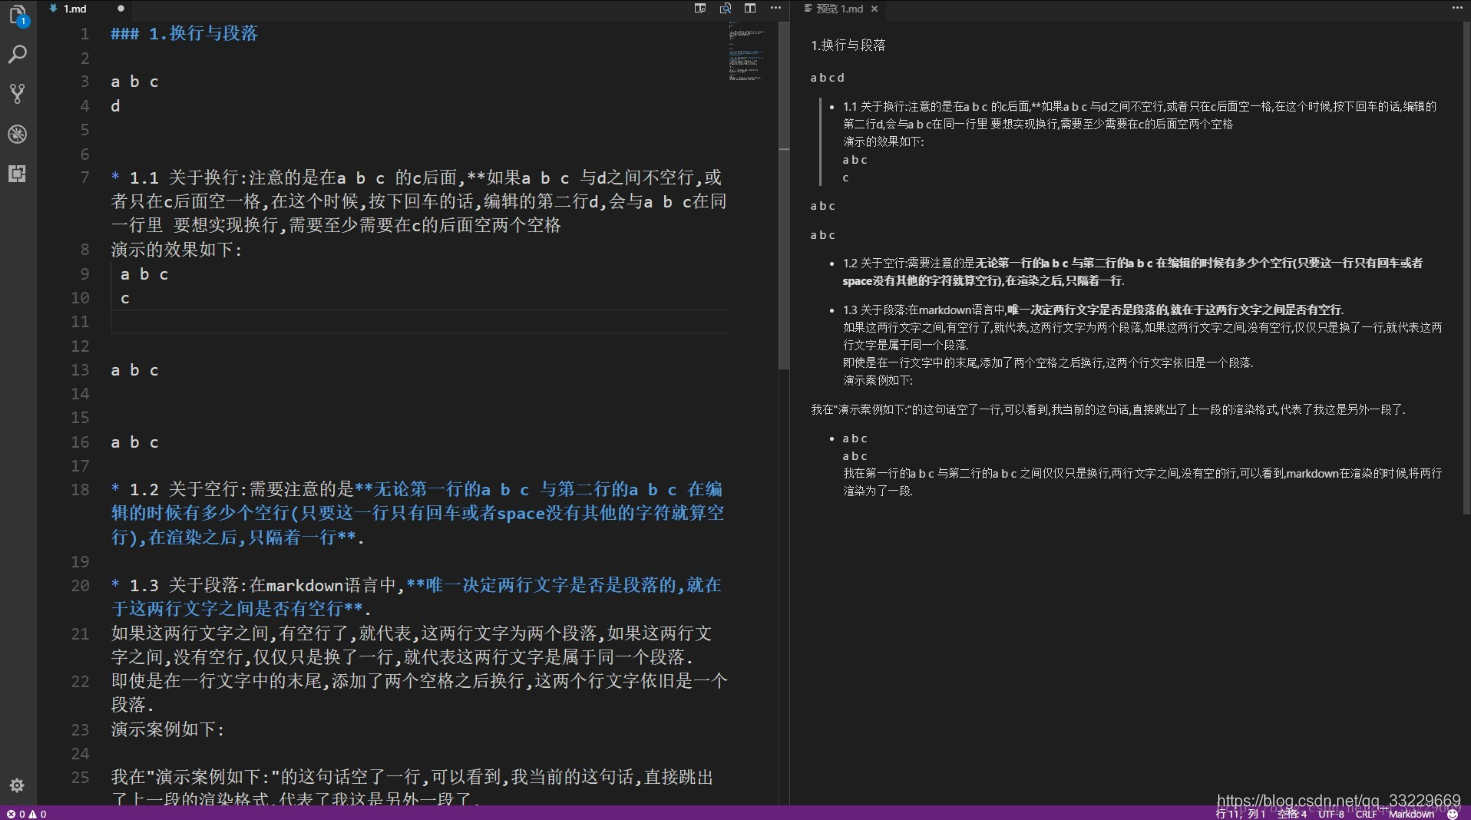Open the Explorer view in the activity bar
Image resolution: width=1471 pixels, height=820 pixels.
click(17, 16)
